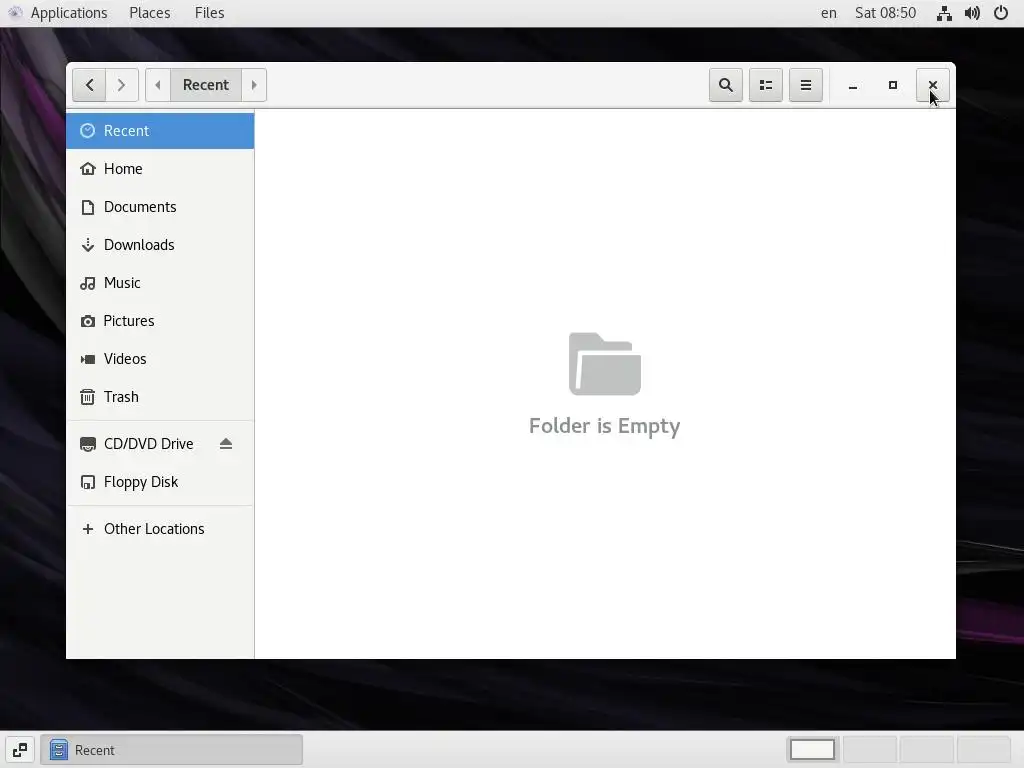Click the trash can icon beside Trash
This screenshot has height=768, width=1024.
88,396
